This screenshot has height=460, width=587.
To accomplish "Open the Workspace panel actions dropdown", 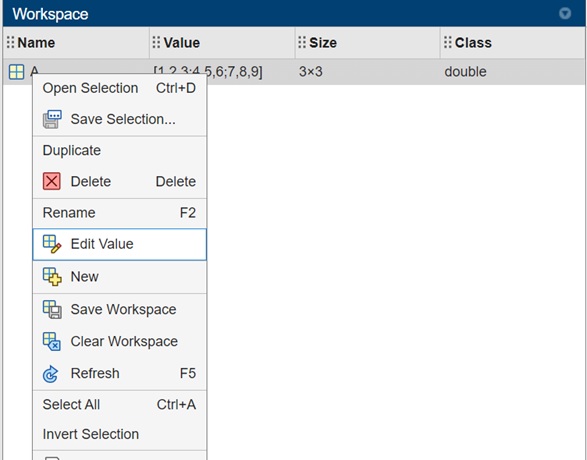I will tap(565, 13).
